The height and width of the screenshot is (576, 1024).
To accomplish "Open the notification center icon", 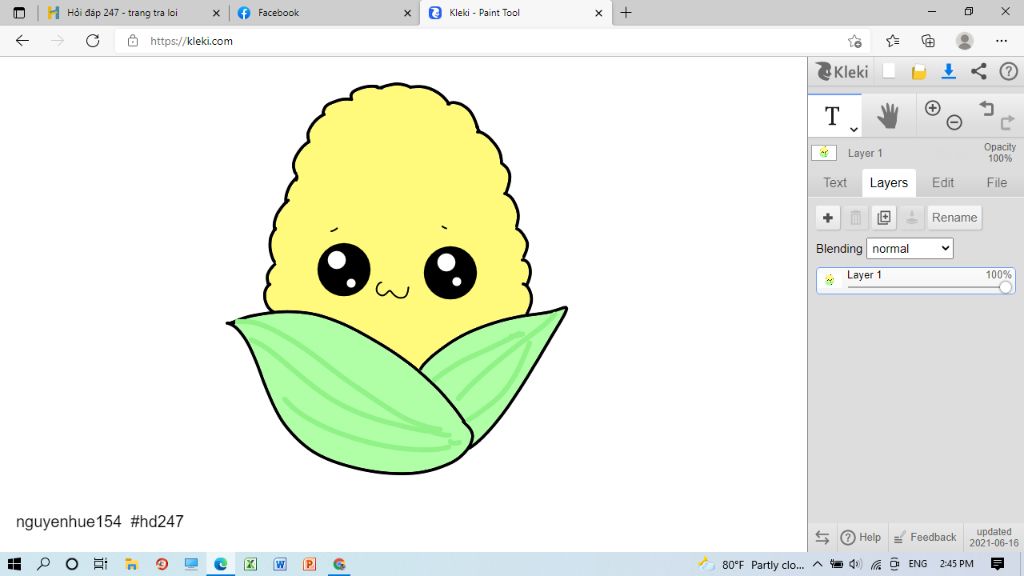I will tap(997, 564).
